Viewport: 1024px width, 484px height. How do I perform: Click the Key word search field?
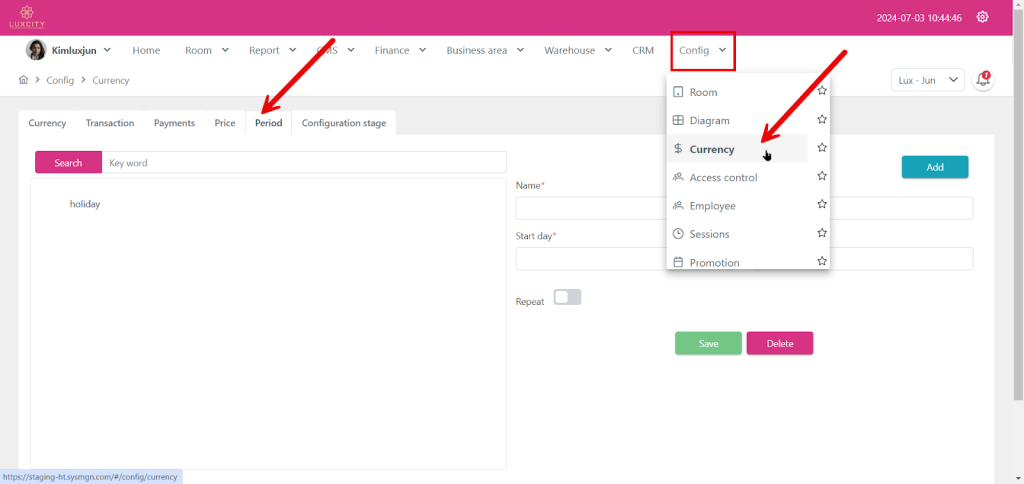pos(304,162)
